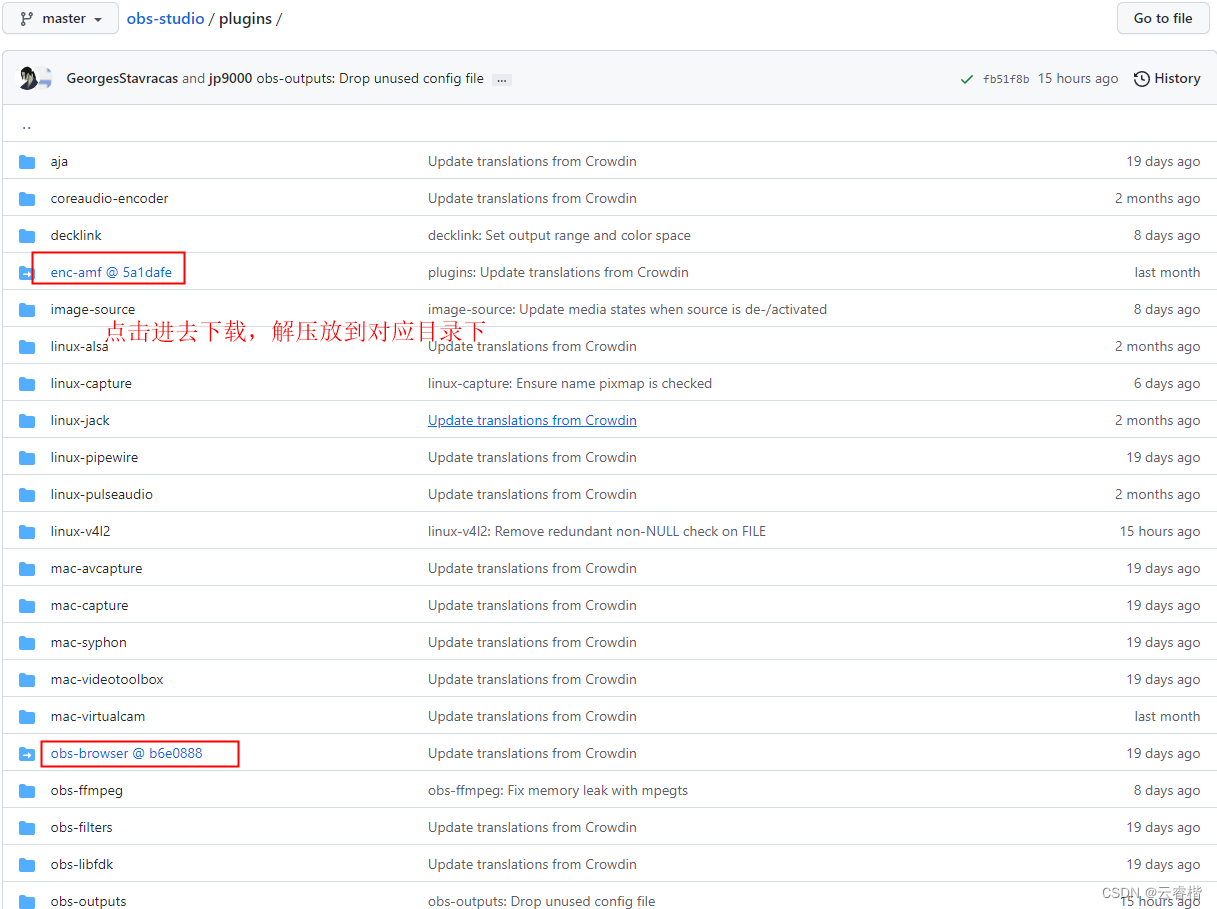Open the linux-capture folder
The height and width of the screenshot is (909, 1217).
pyautogui.click(x=91, y=384)
